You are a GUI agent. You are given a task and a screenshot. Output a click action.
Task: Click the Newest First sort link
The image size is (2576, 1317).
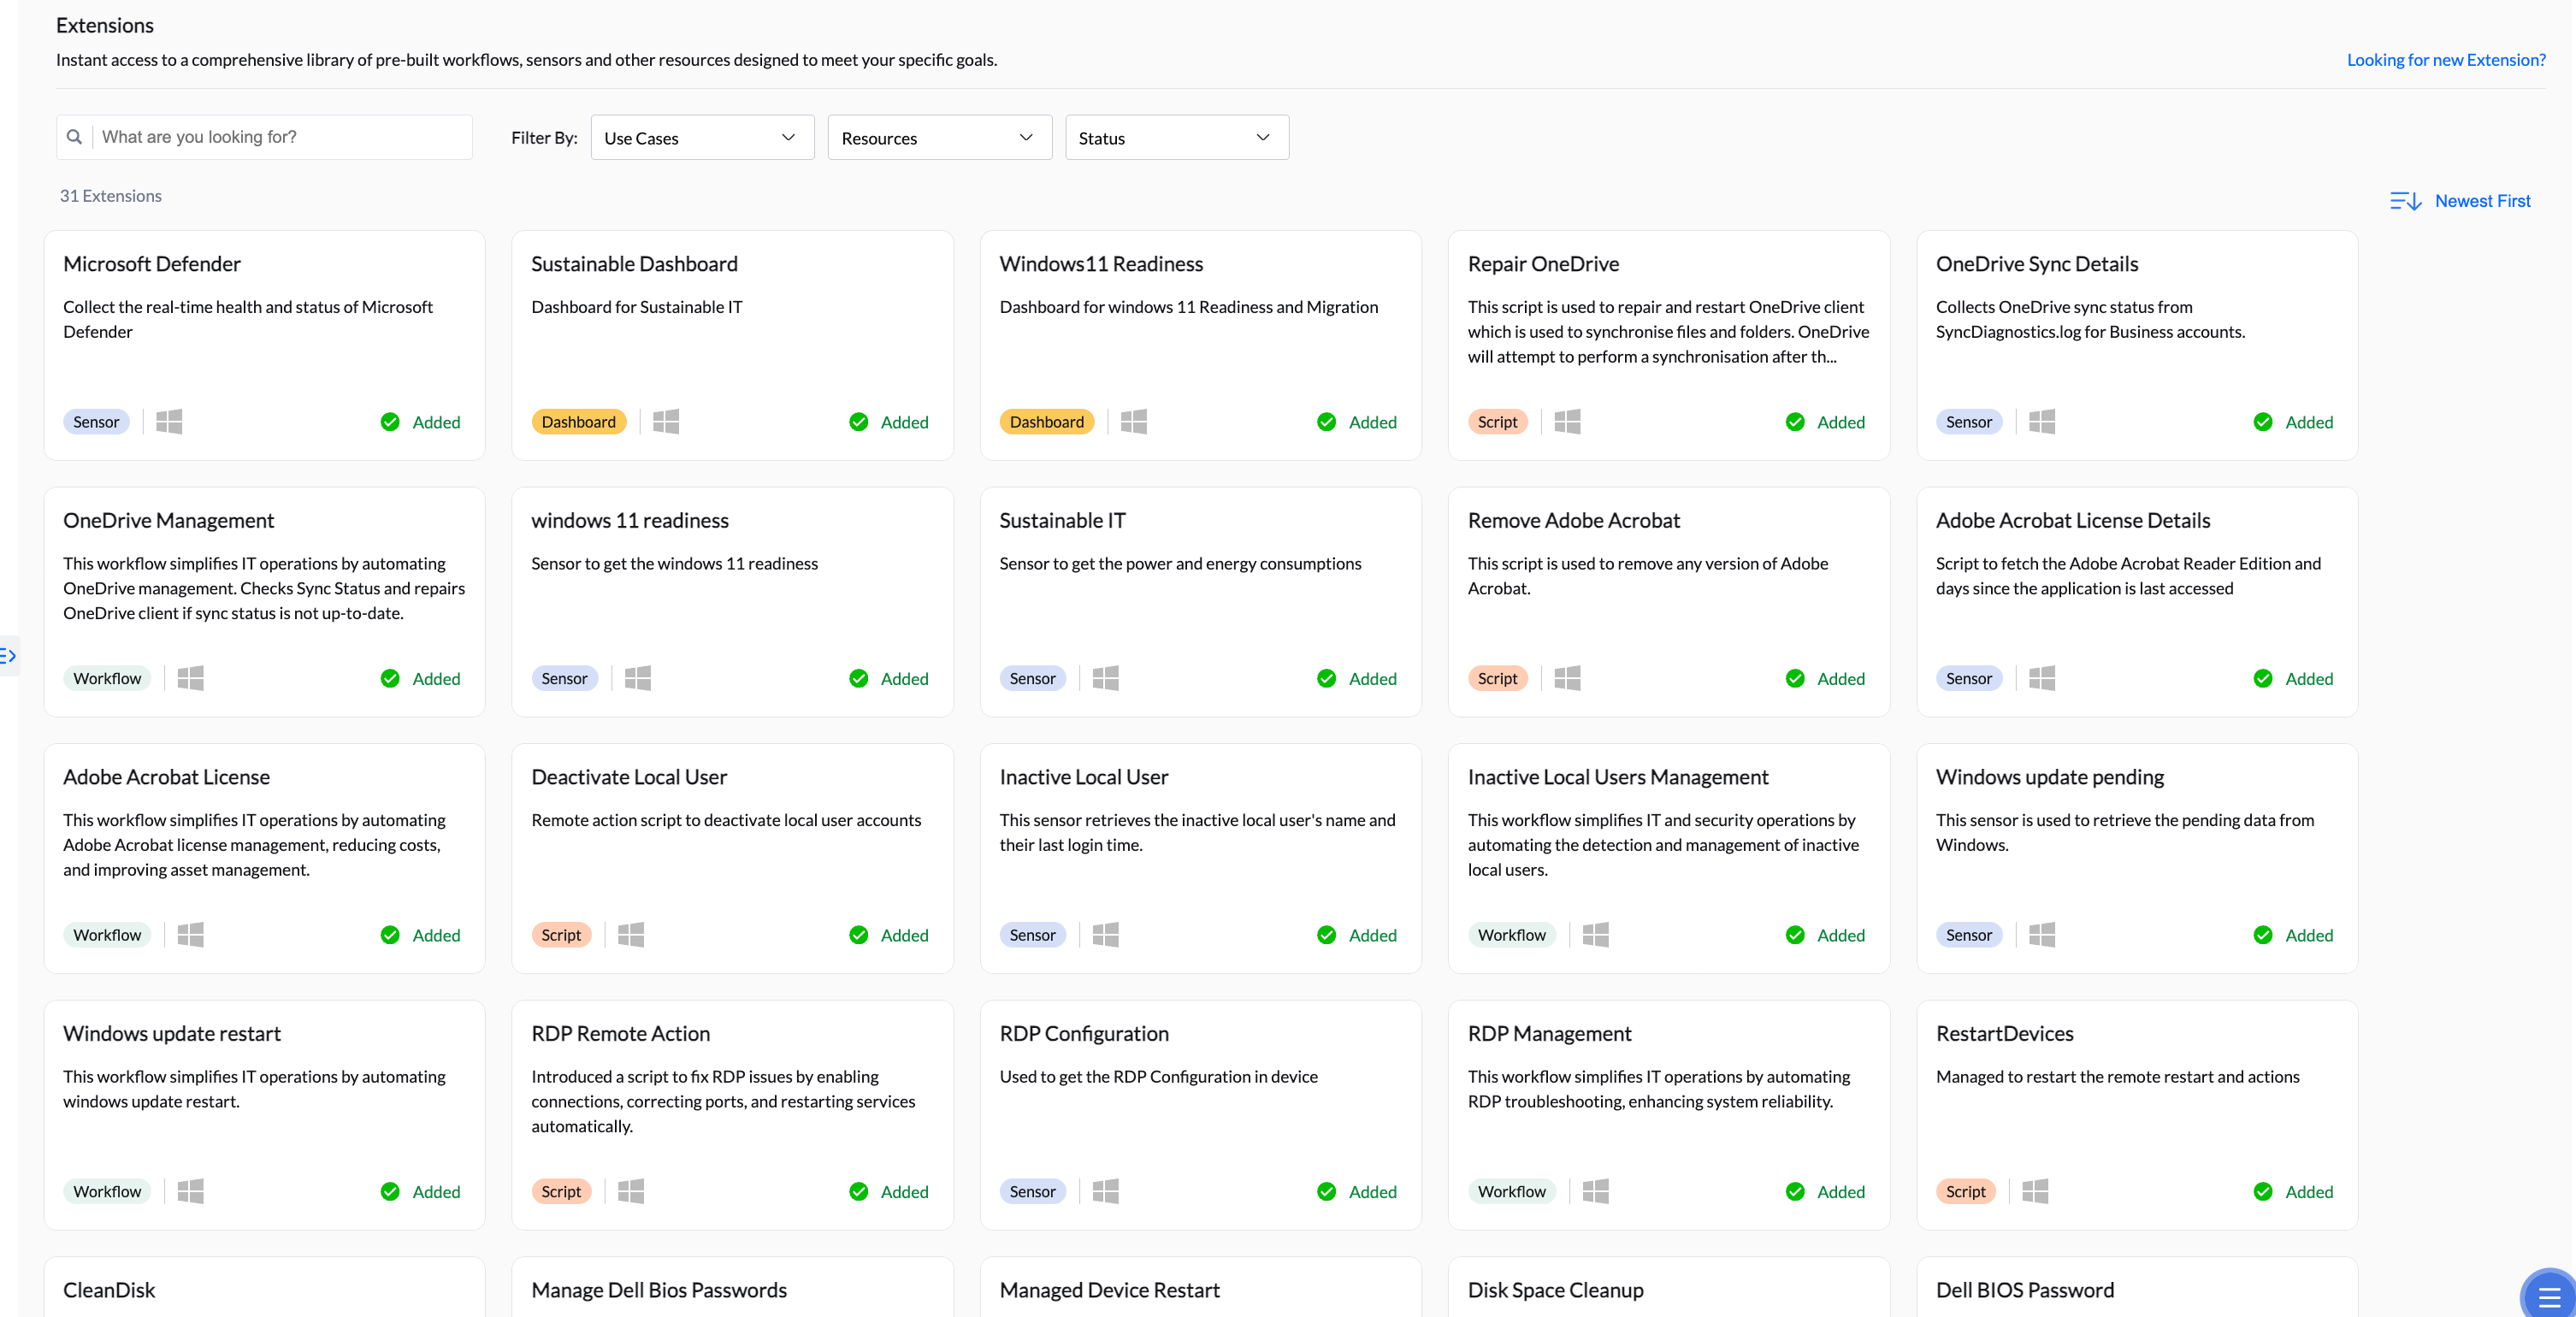(2482, 201)
